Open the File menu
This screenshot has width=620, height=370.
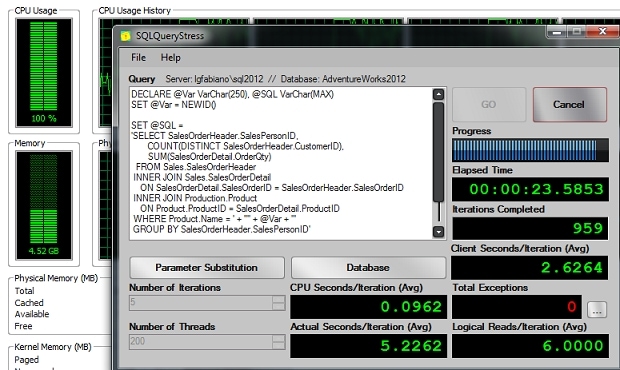(138, 58)
